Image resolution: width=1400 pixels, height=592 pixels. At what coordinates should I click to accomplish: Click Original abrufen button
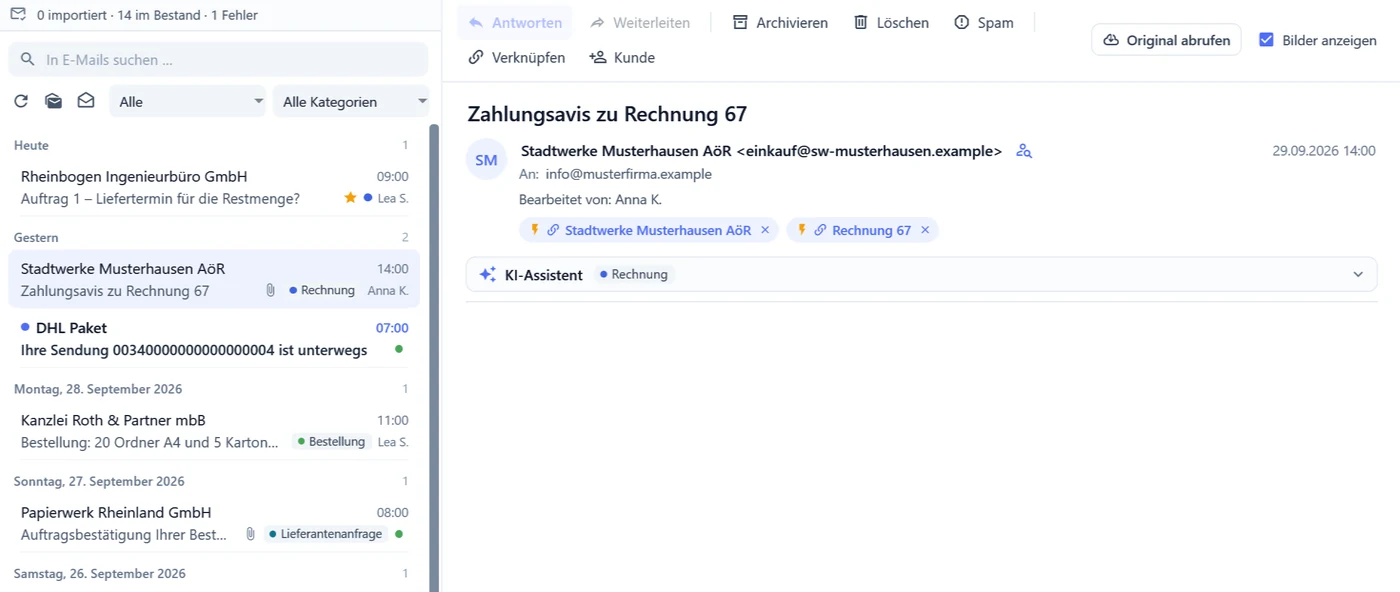(1166, 40)
